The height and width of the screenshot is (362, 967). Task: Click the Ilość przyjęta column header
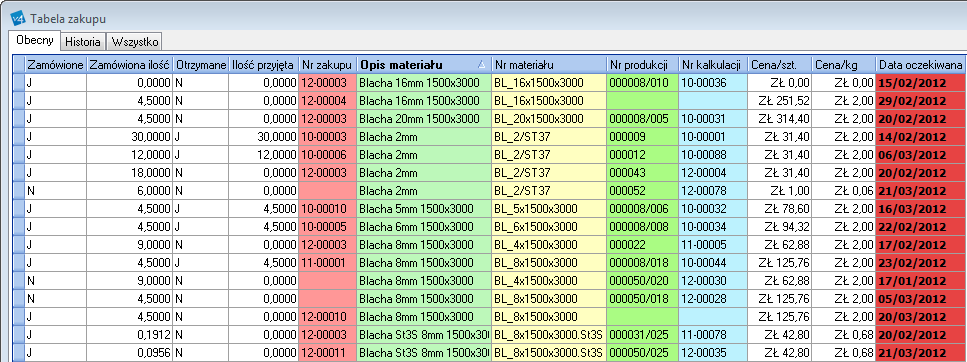point(263,64)
